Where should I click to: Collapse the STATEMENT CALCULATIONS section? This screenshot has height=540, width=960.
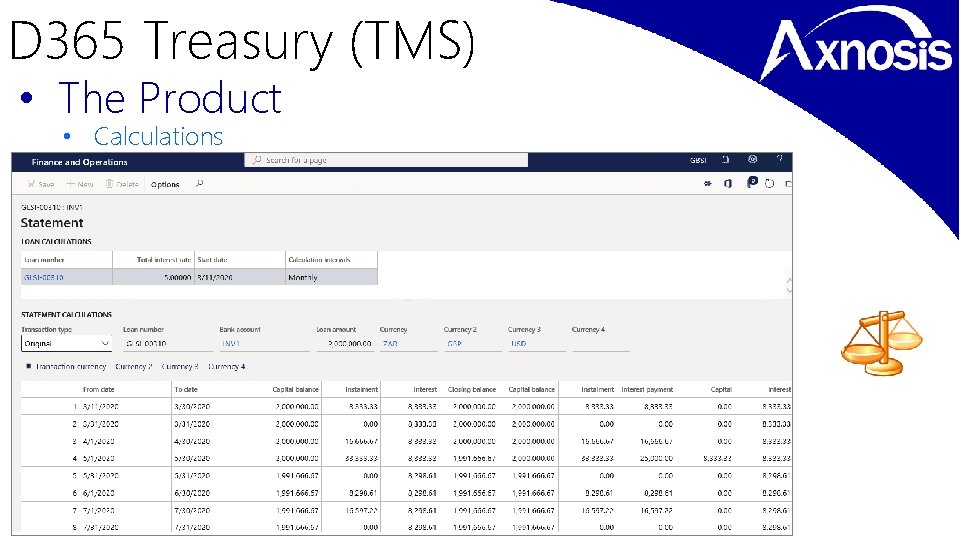coord(66,315)
